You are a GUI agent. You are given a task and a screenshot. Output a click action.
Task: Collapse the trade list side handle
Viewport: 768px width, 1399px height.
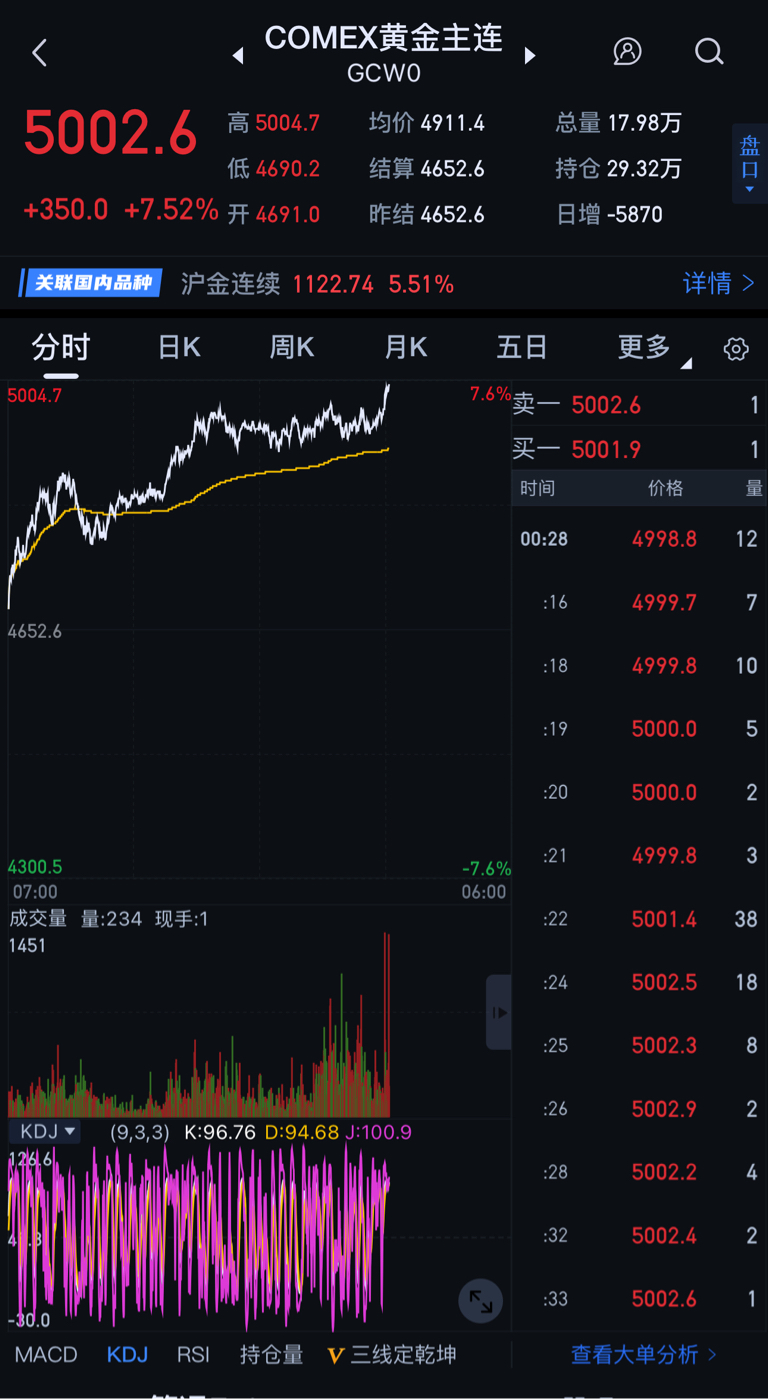coord(498,1012)
